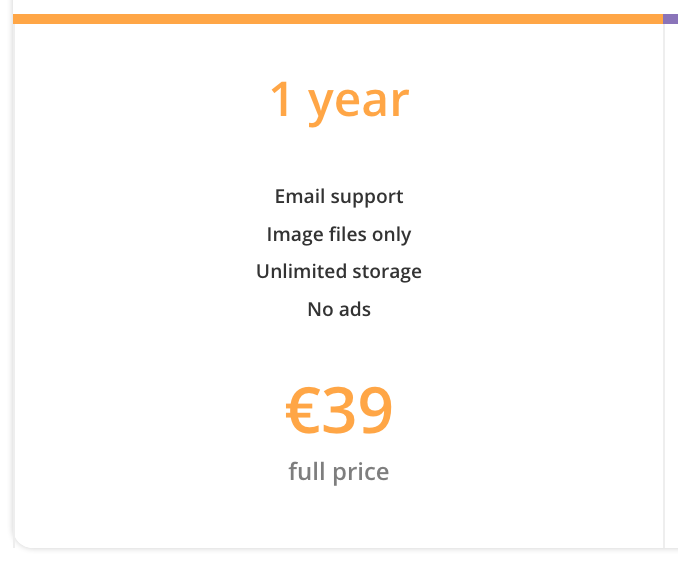Screen dimensions: 678x562
Task: Click the word "support" in the features
Action: [x=367, y=198]
